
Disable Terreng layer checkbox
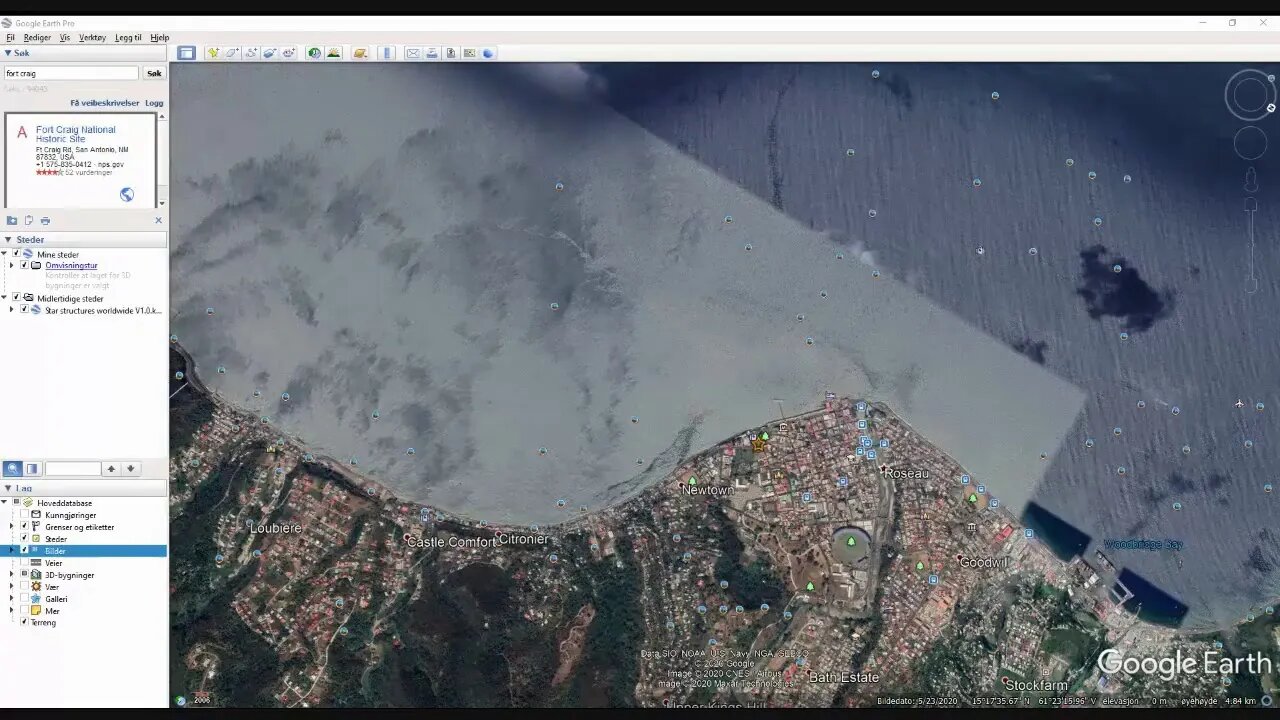click(x=24, y=622)
